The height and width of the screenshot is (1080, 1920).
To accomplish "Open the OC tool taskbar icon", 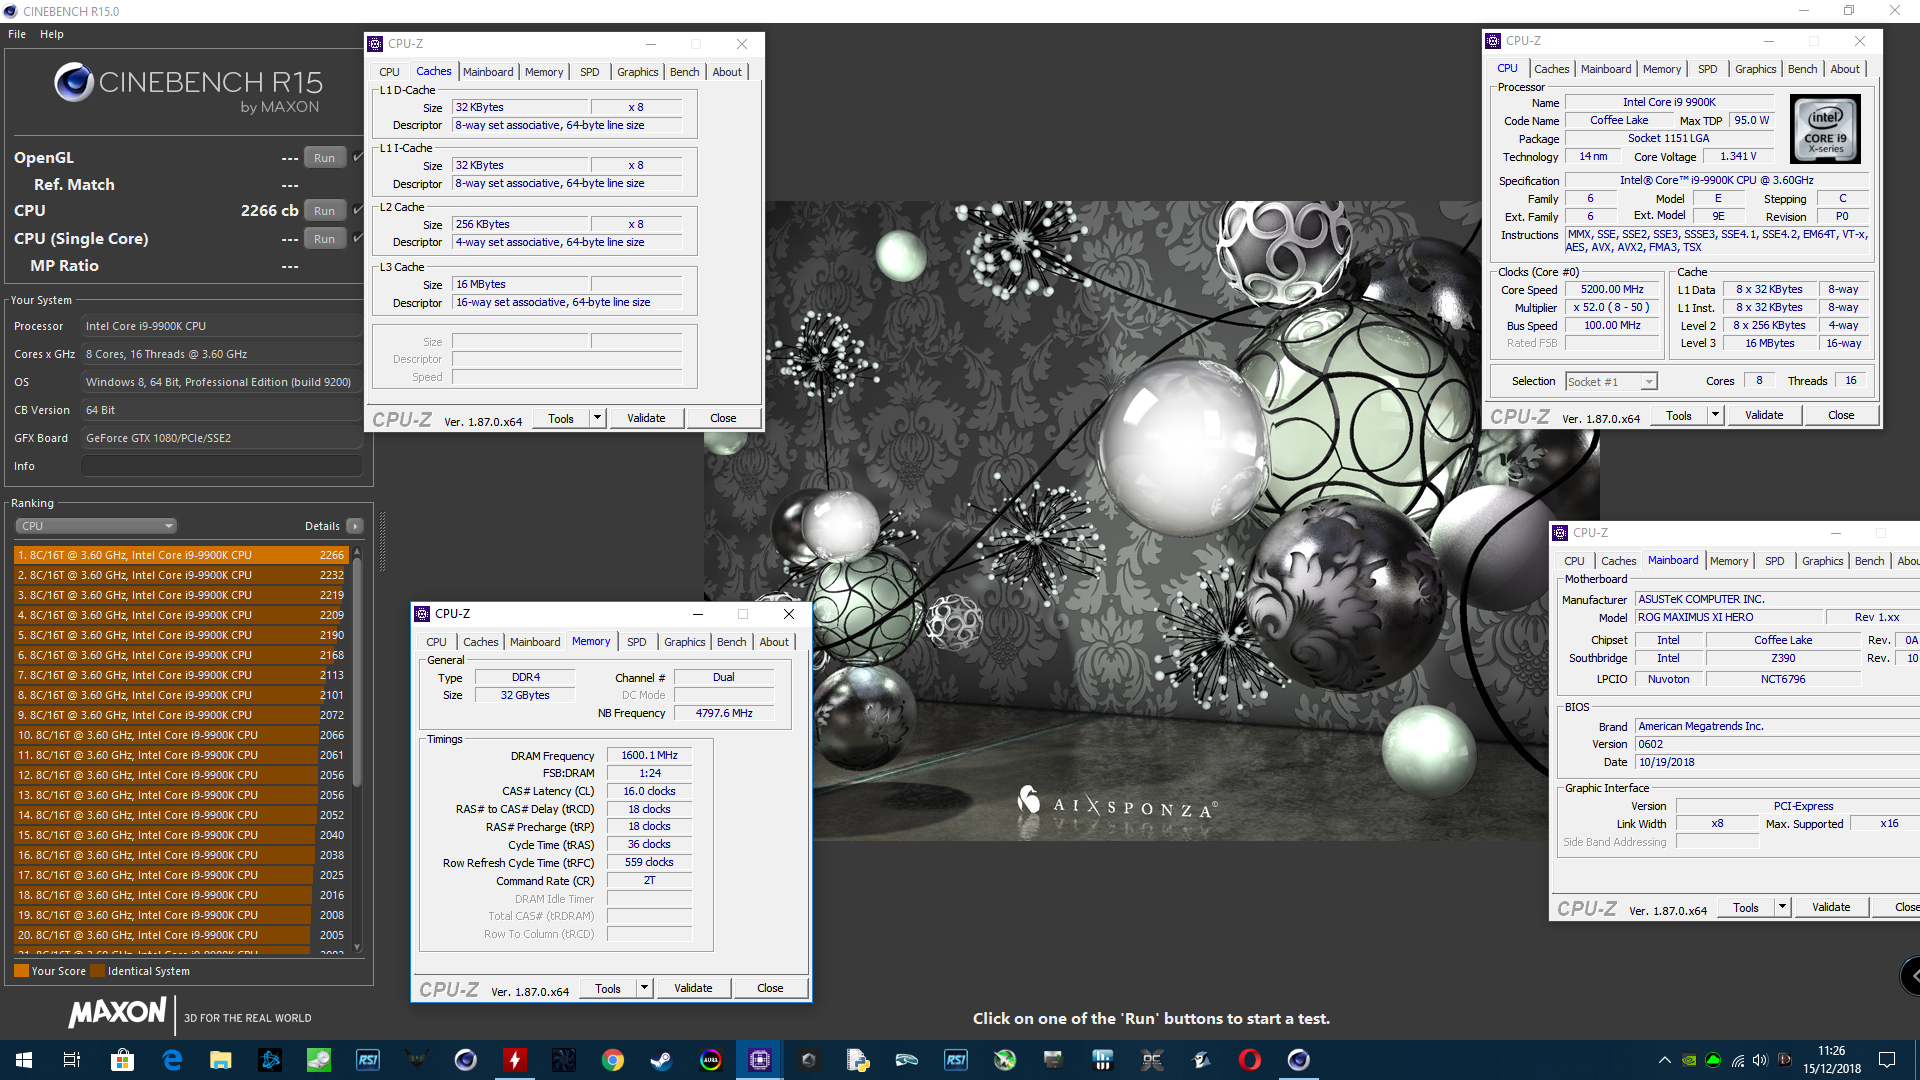I will pyautogui.click(x=1152, y=1060).
